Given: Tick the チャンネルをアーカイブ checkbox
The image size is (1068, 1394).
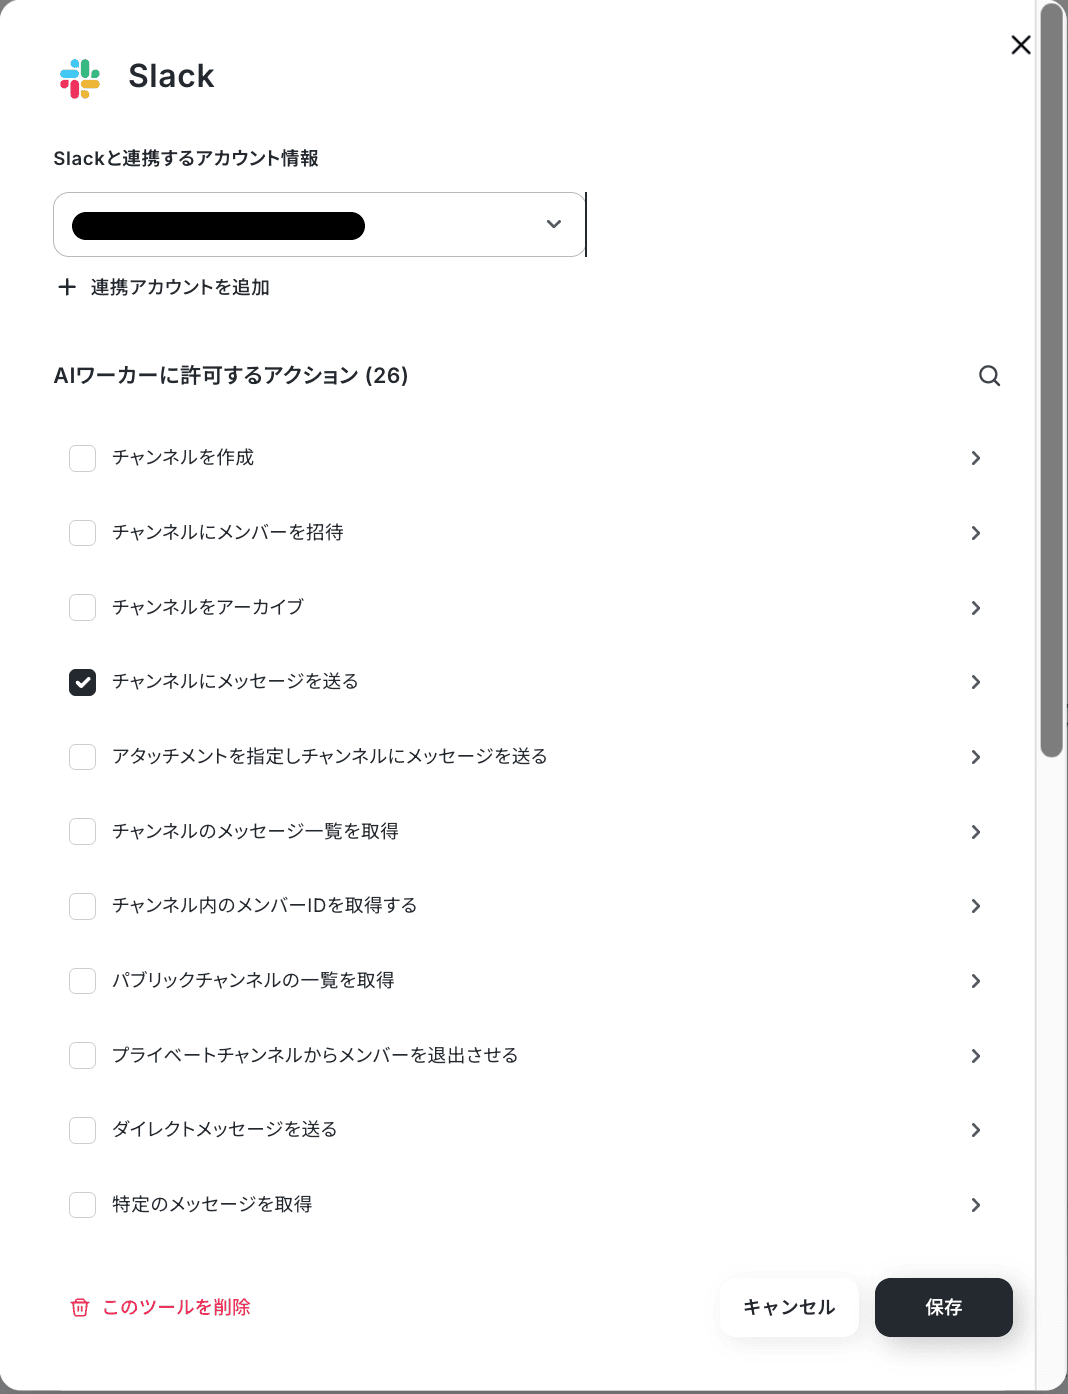Looking at the screenshot, I should point(82,607).
